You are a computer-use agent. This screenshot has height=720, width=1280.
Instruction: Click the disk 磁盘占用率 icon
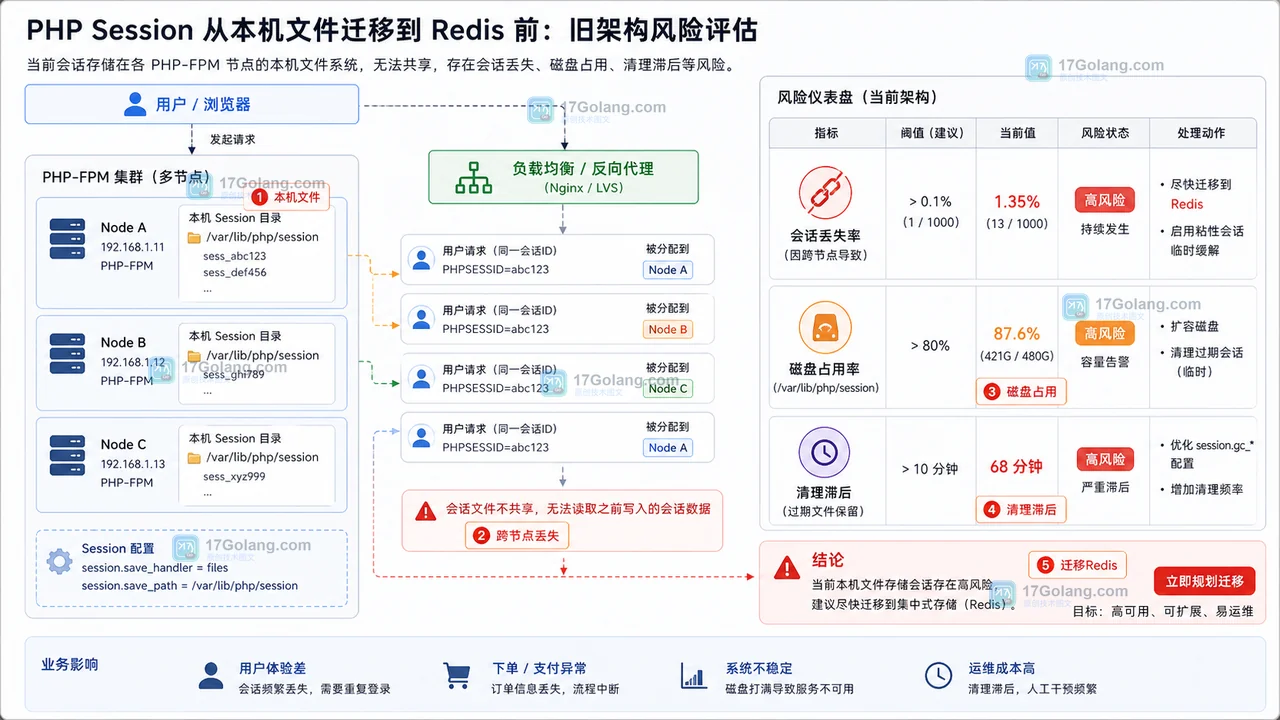coord(825,328)
